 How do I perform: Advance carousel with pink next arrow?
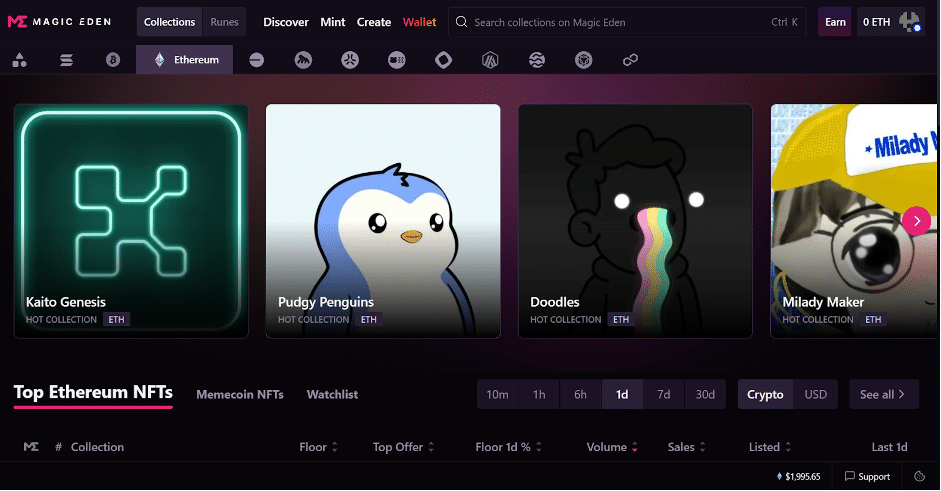(916, 221)
